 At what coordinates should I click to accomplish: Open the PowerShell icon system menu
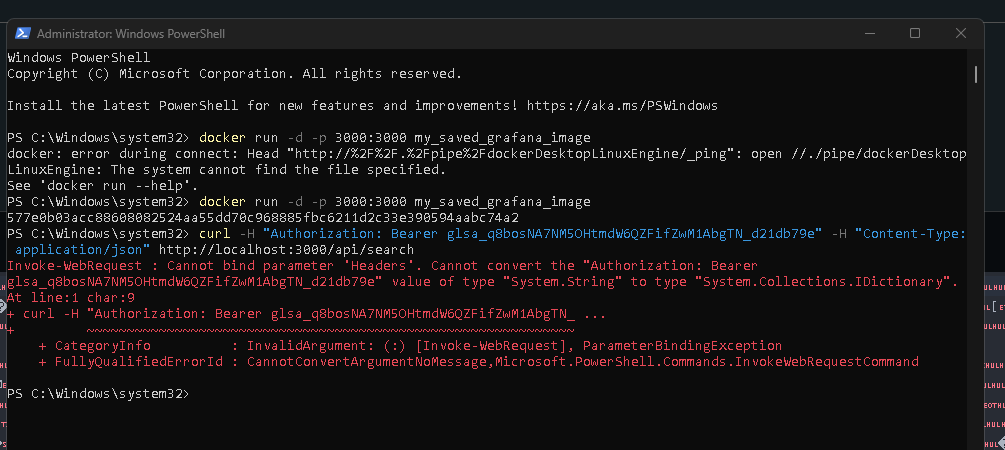[x=22, y=33]
